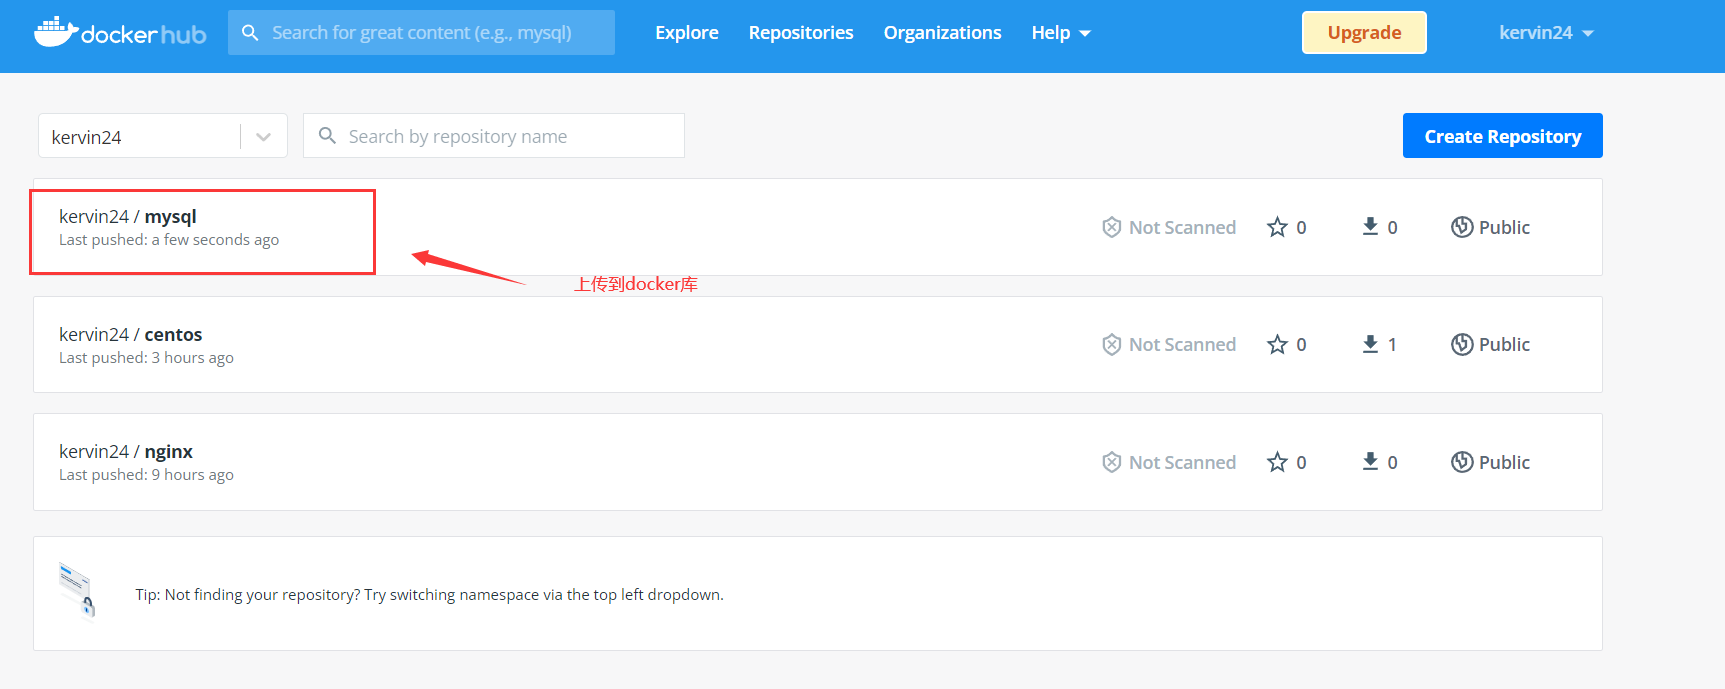Focus the Search by repository name field
The width and height of the screenshot is (1725, 689).
pos(494,136)
